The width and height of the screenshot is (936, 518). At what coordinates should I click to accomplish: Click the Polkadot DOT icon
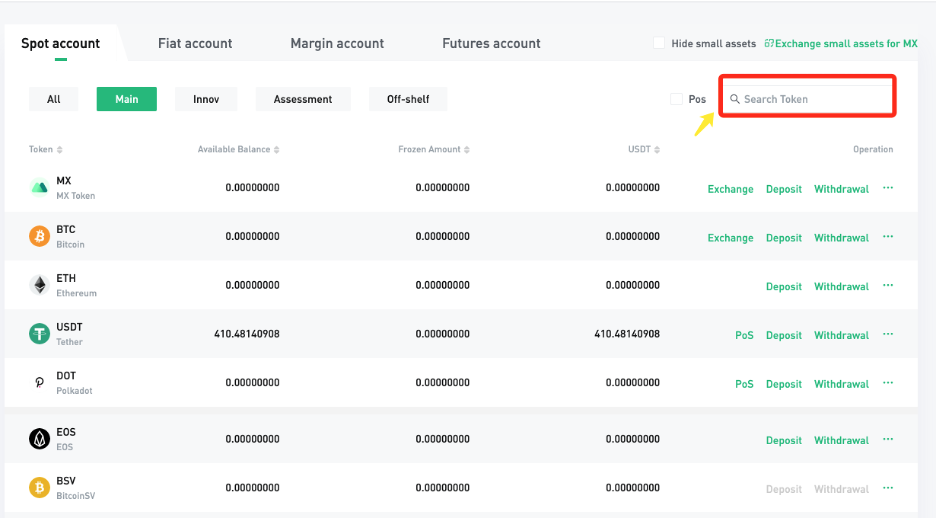[x=39, y=383]
